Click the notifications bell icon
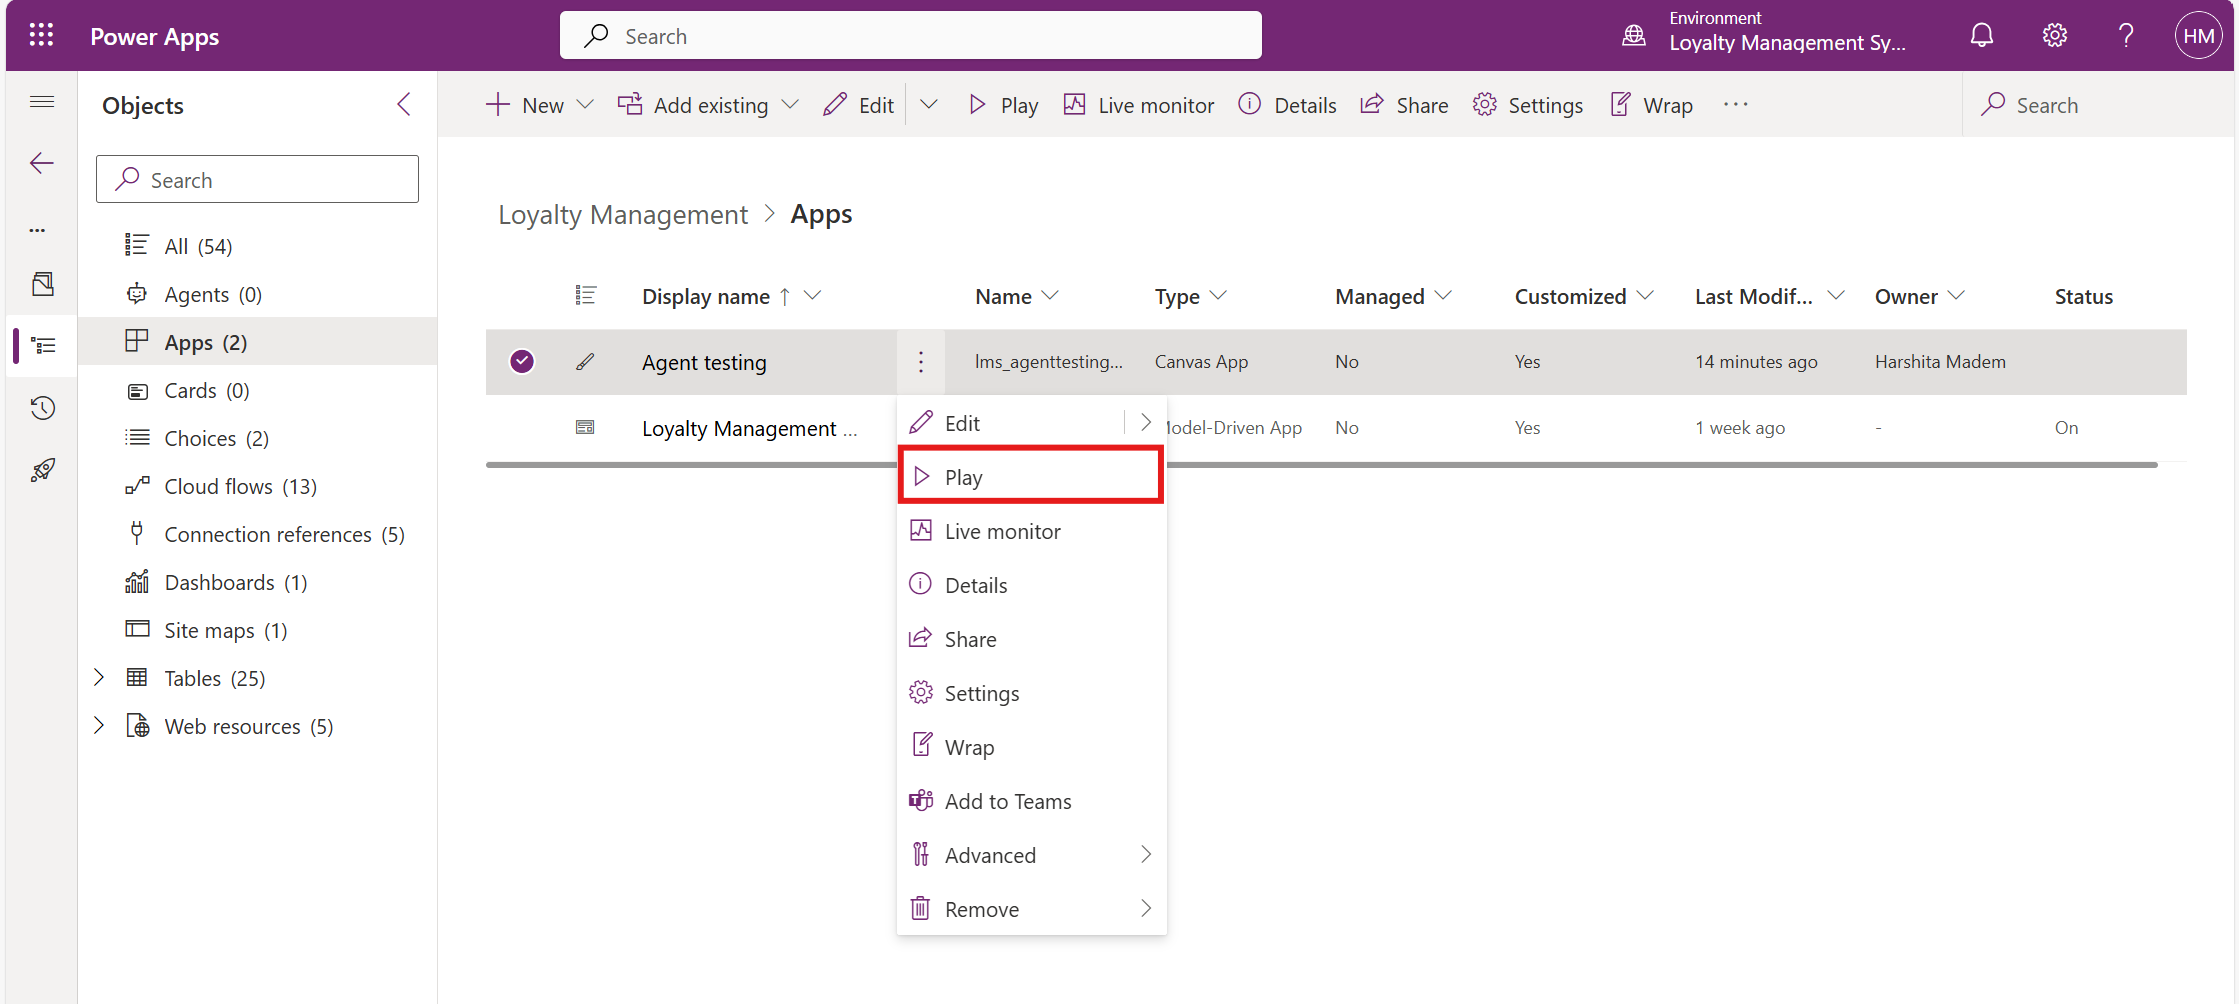Viewport: 2239px width, 1004px height. (x=1981, y=36)
